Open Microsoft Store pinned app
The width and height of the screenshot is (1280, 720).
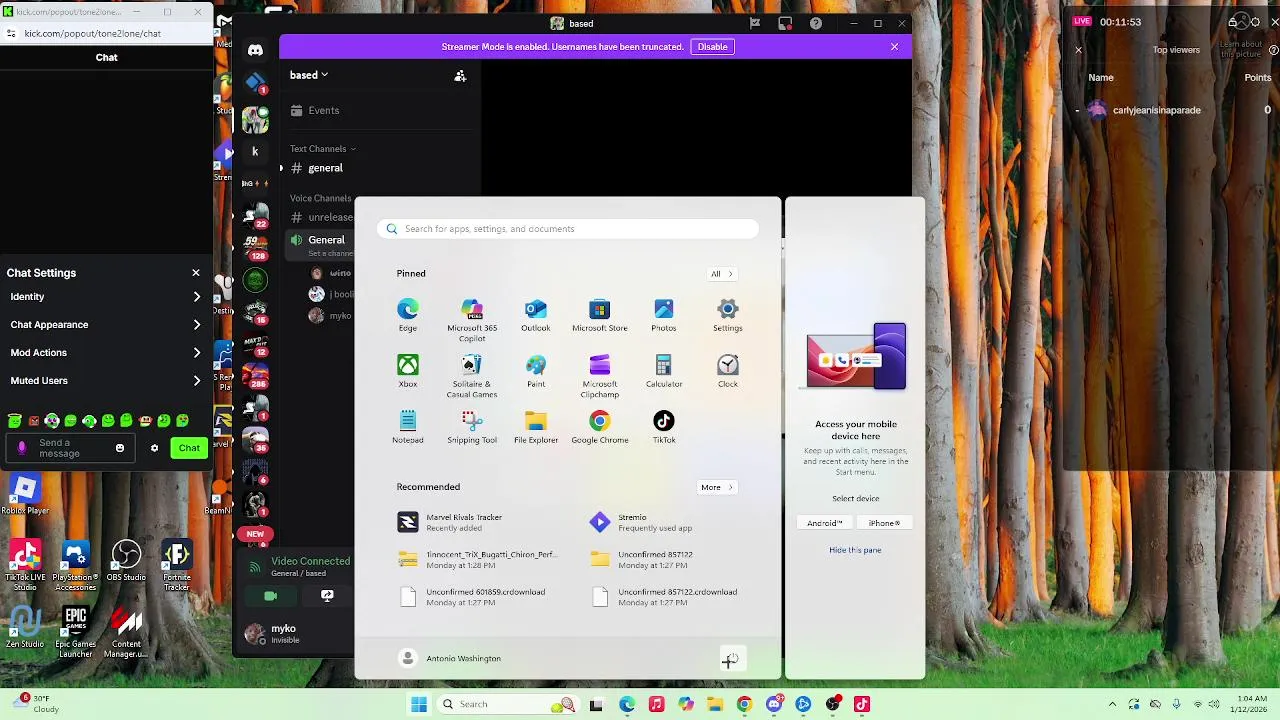tap(600, 315)
